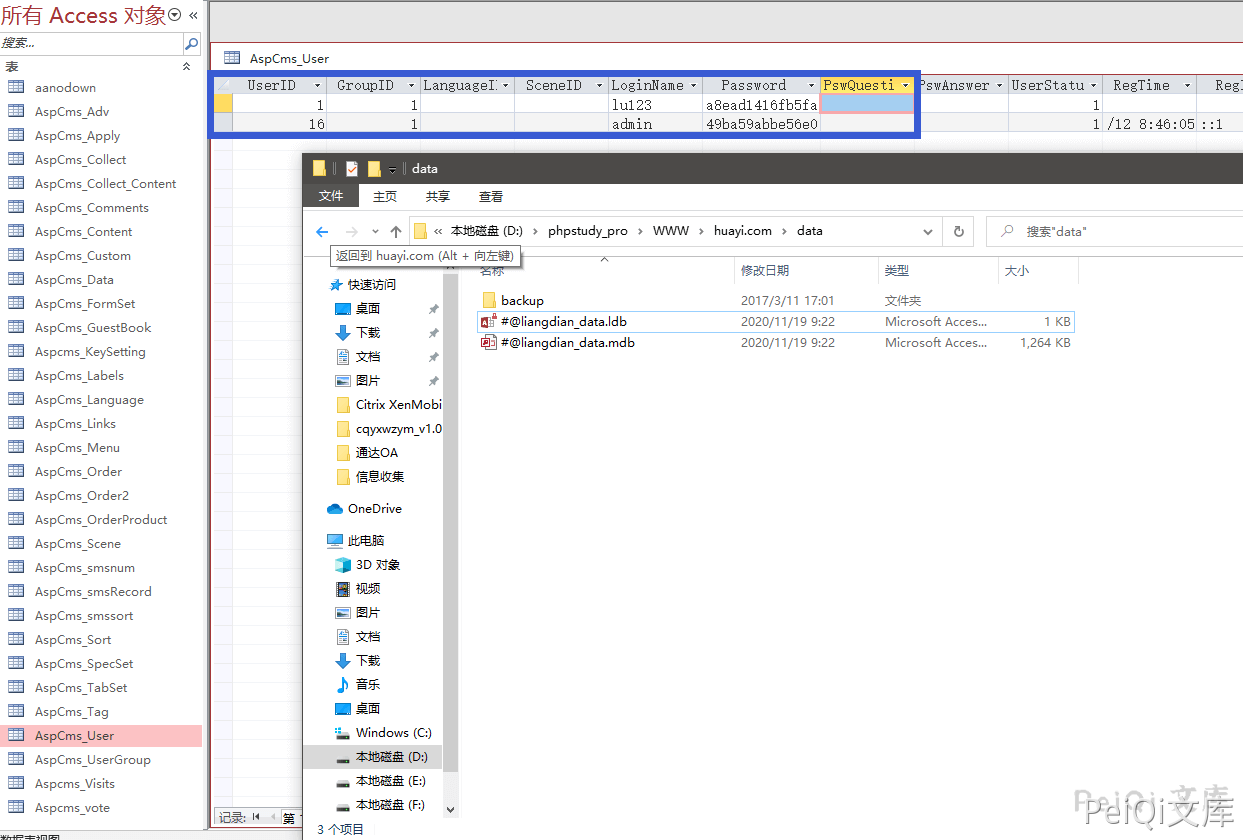Collapse the navigation pane with double chevron
The image size is (1243, 840).
[x=193, y=15]
